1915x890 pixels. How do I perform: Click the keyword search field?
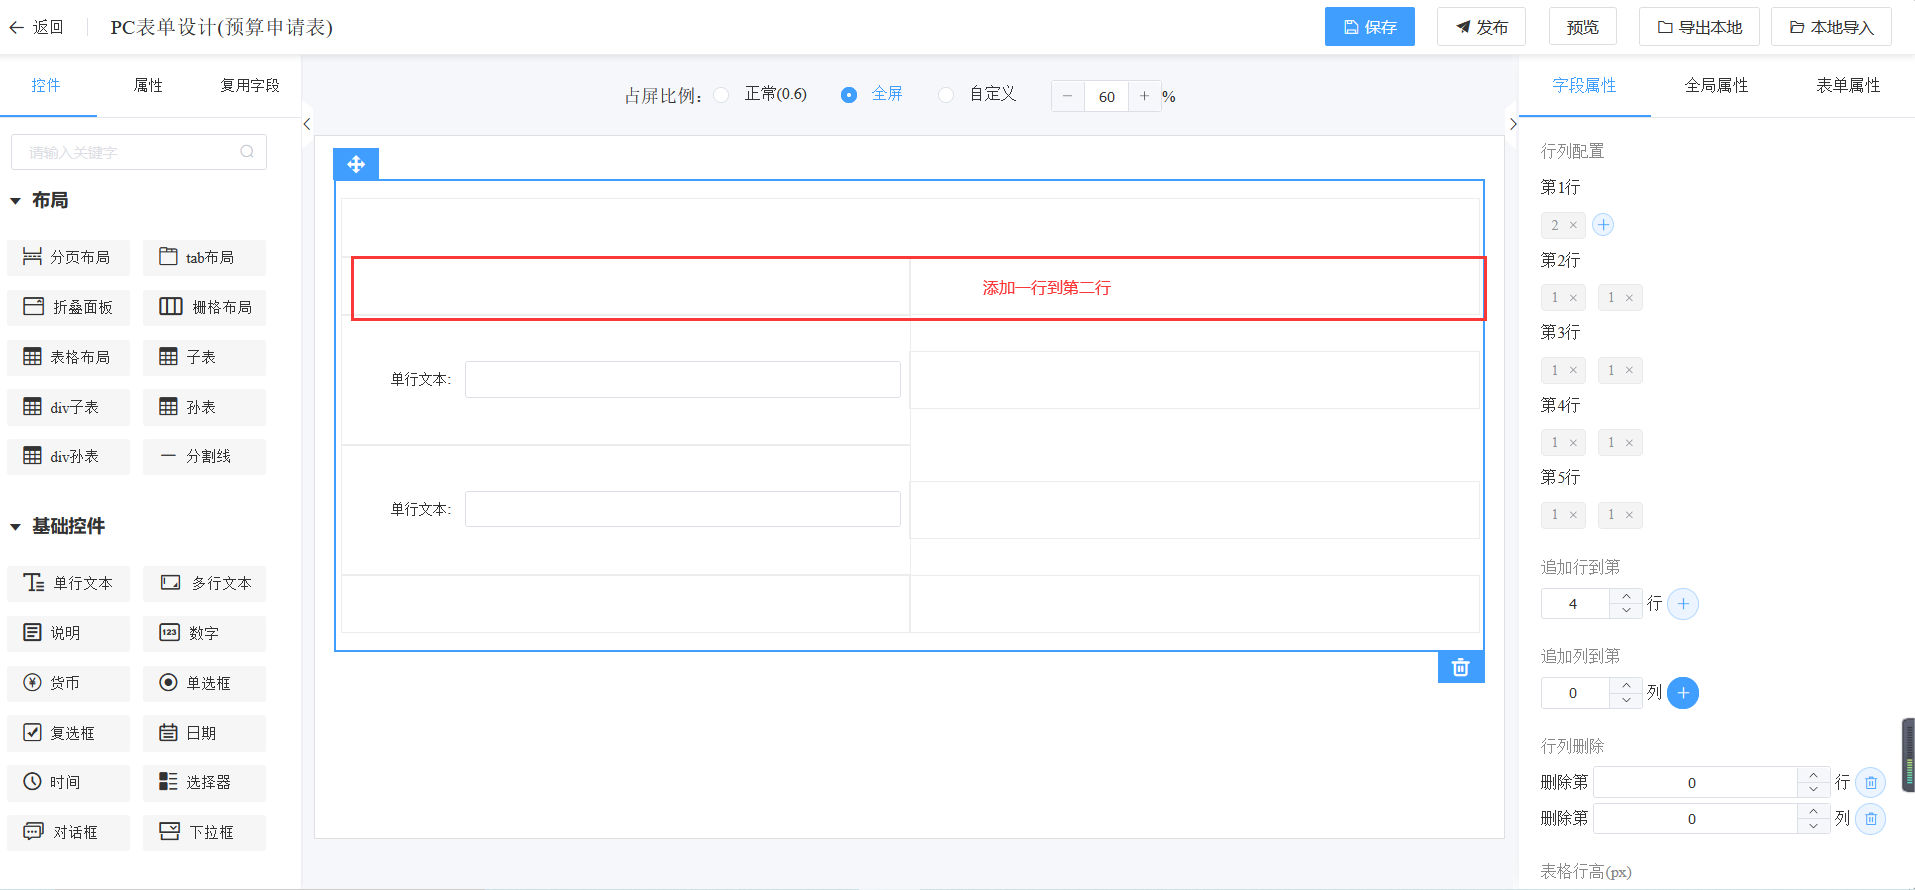[139, 152]
